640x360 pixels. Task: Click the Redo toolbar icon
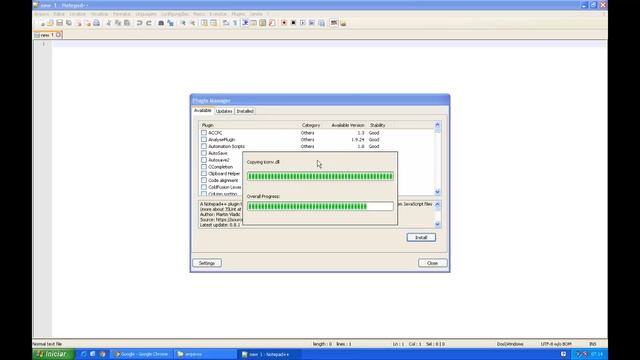pyautogui.click(x=149, y=23)
